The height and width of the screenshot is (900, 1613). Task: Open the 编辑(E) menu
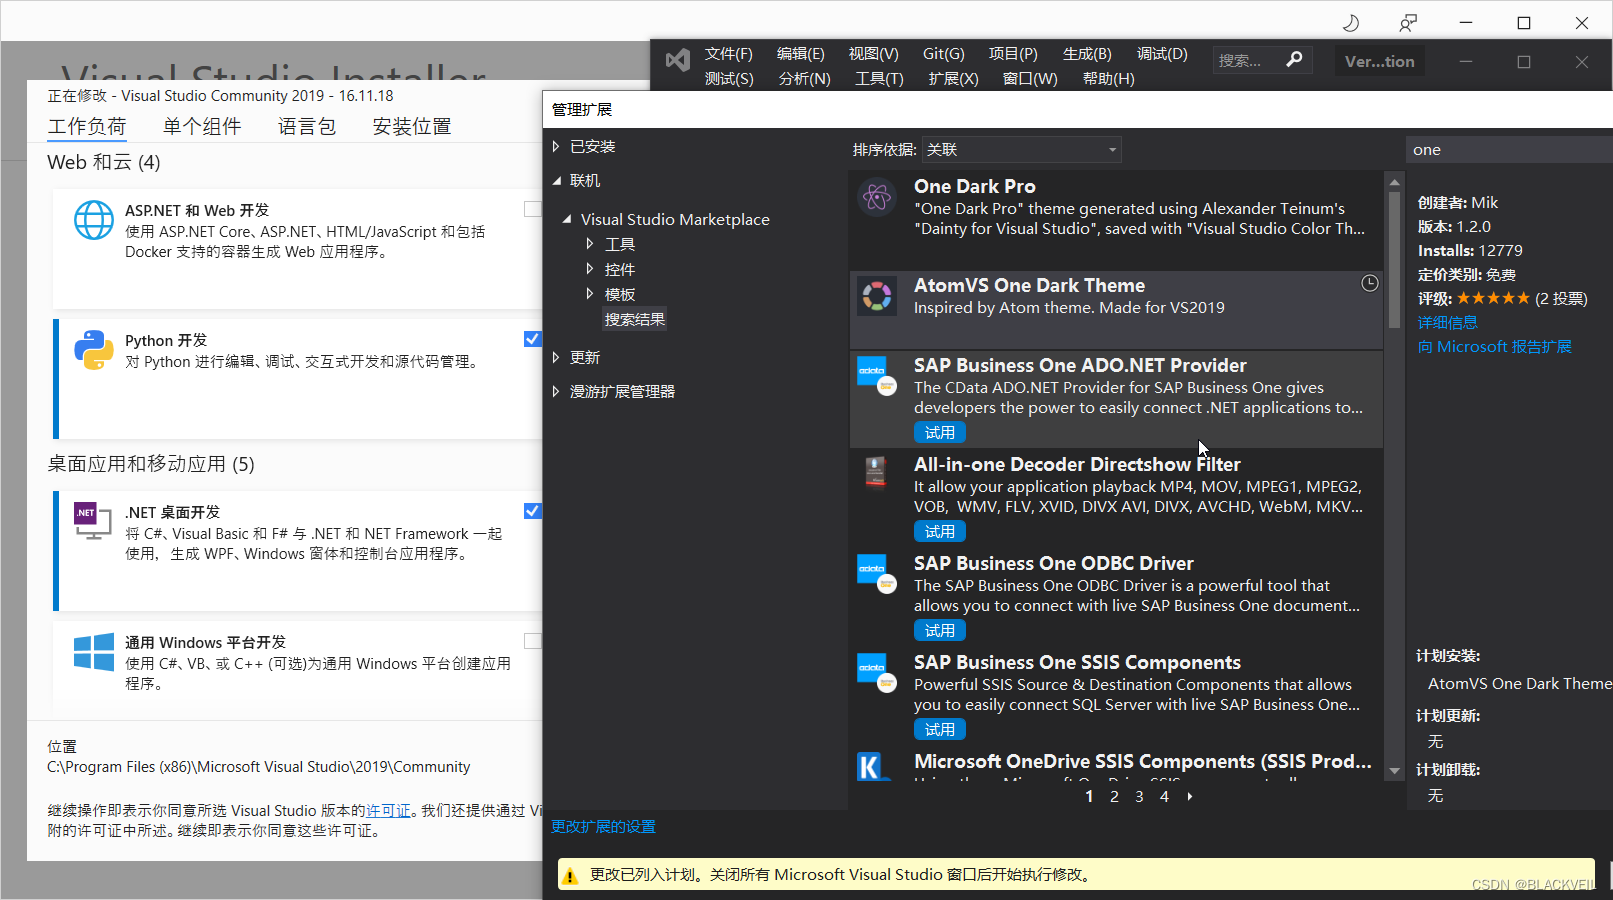[x=800, y=54]
